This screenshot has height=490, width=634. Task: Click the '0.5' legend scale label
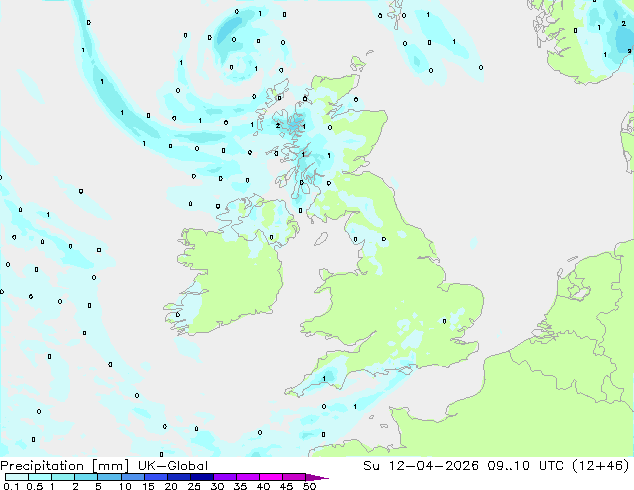pyautogui.click(x=34, y=486)
